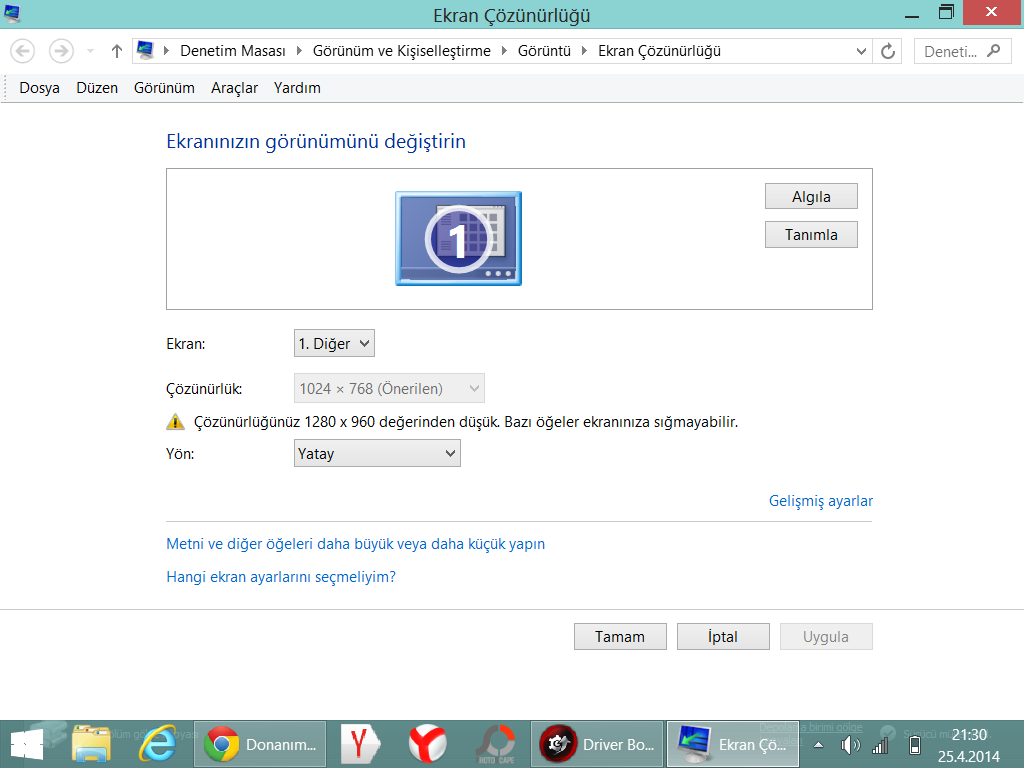Click Ekran Çö... taskbar button
Viewport: 1024px width, 768px height.
(733, 744)
